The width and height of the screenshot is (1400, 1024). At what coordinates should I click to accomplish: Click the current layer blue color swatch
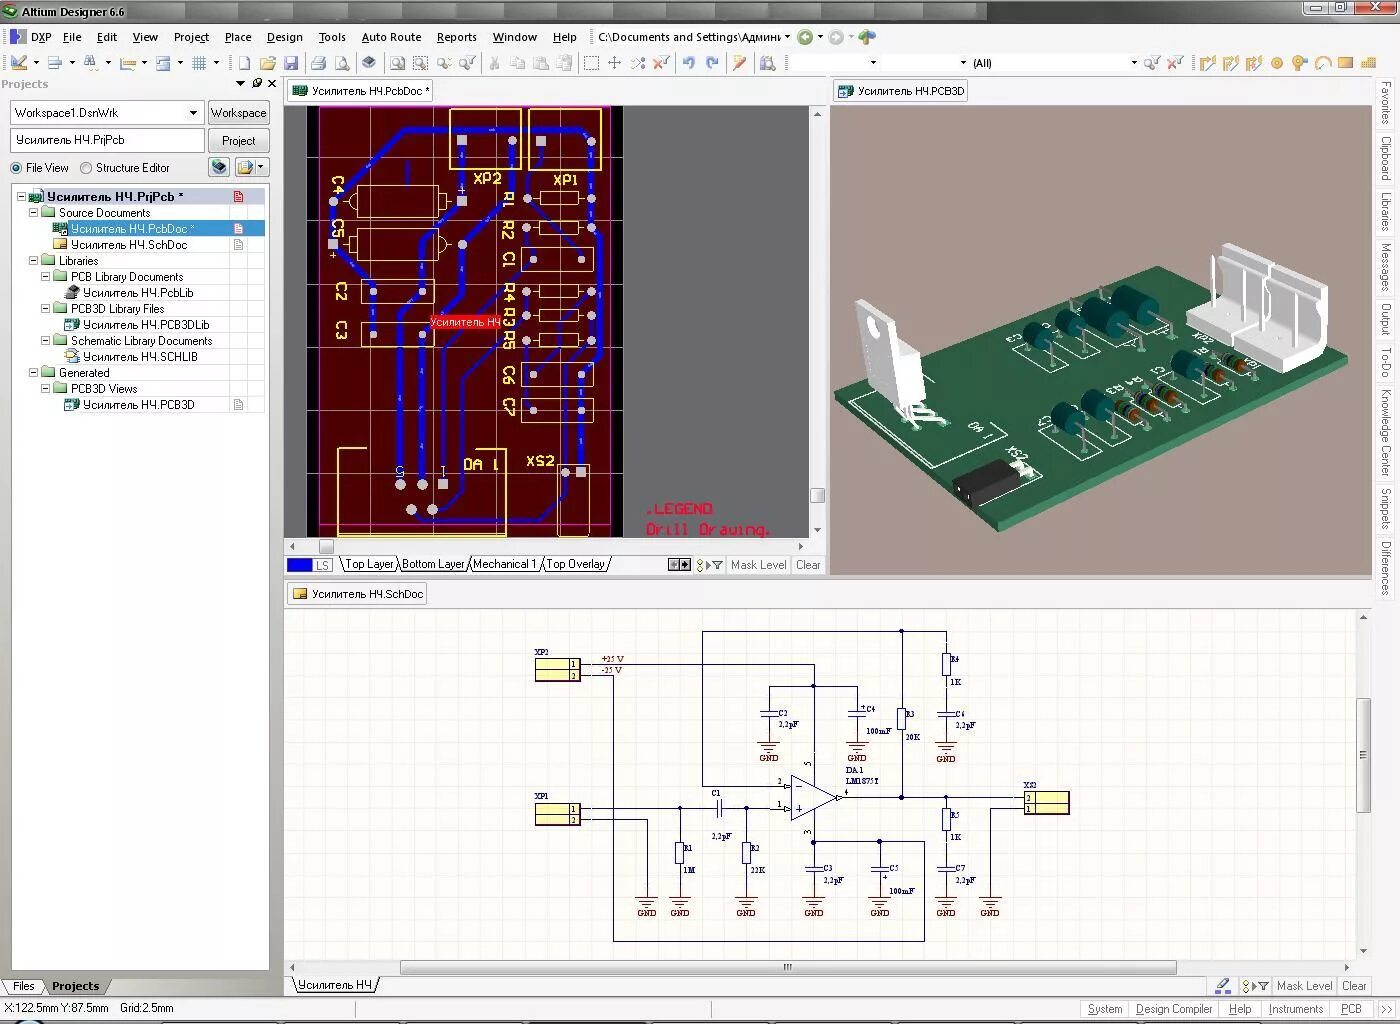click(299, 565)
